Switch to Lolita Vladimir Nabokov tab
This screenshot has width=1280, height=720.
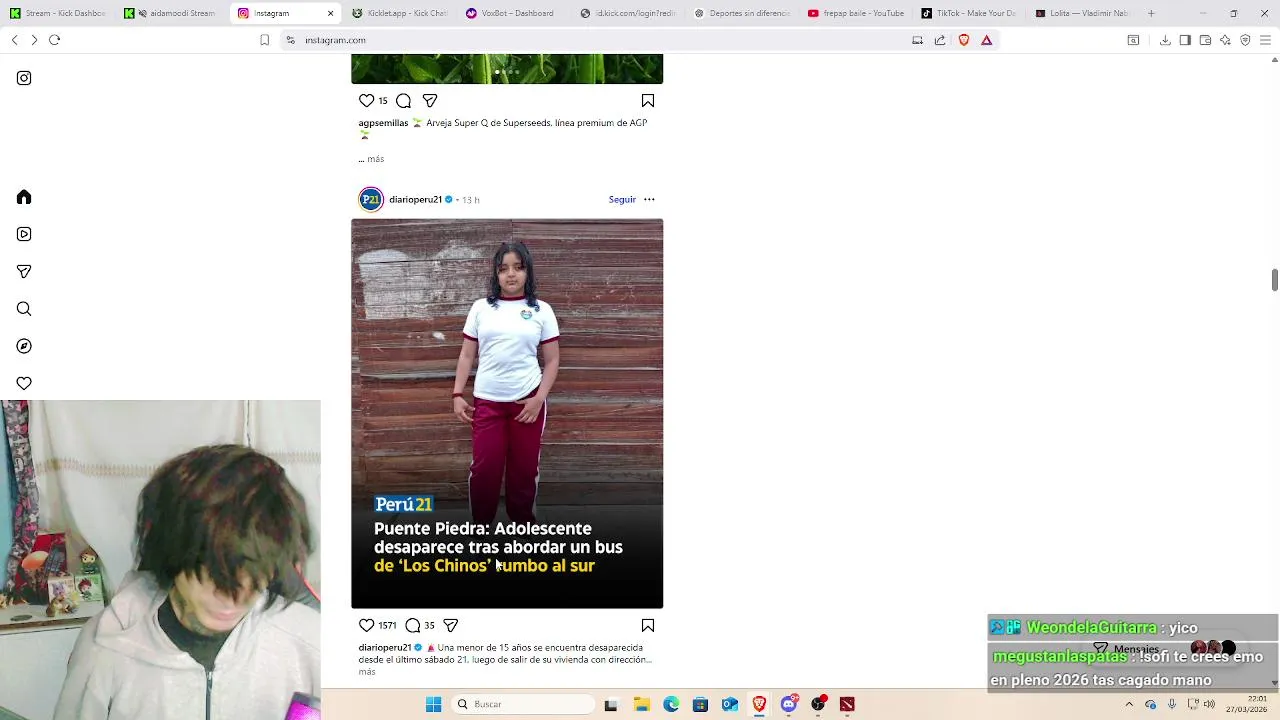coord(1083,13)
